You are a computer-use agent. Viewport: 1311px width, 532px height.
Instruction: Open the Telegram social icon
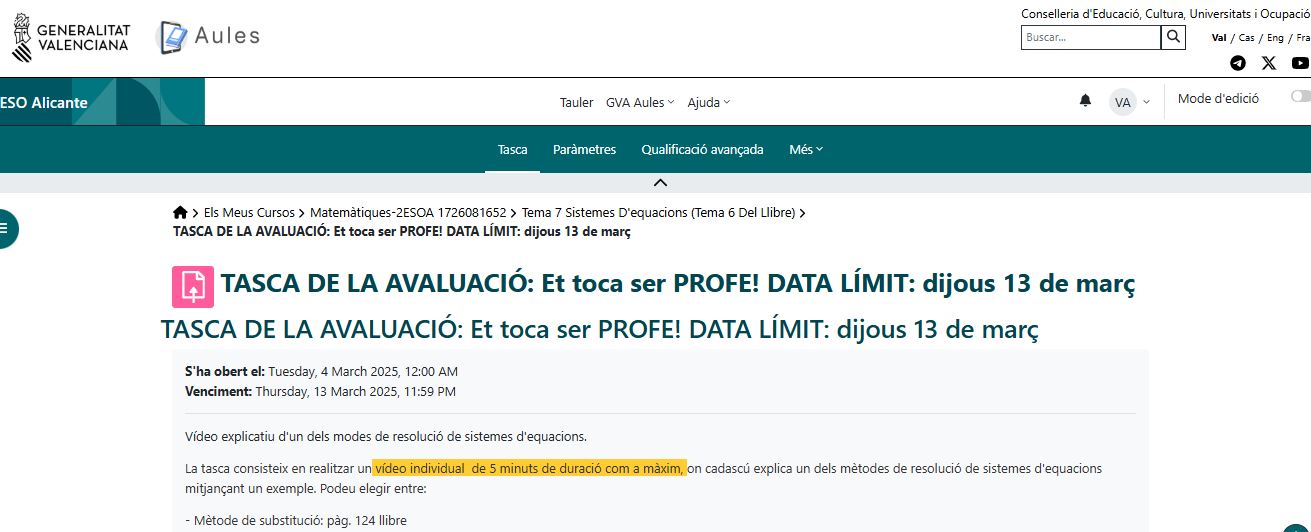pos(1238,63)
